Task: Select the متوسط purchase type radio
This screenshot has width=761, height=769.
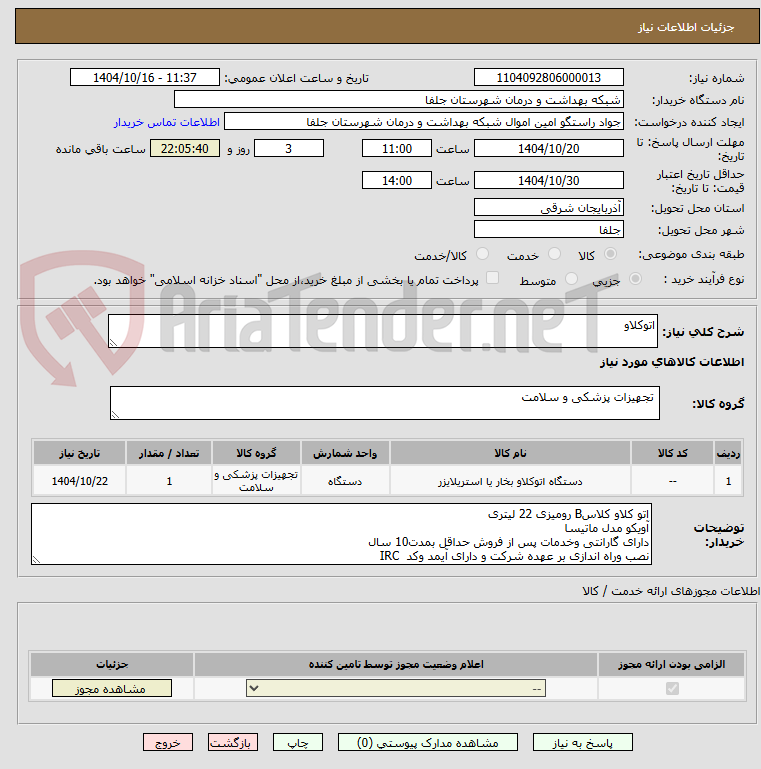Action: (571, 279)
